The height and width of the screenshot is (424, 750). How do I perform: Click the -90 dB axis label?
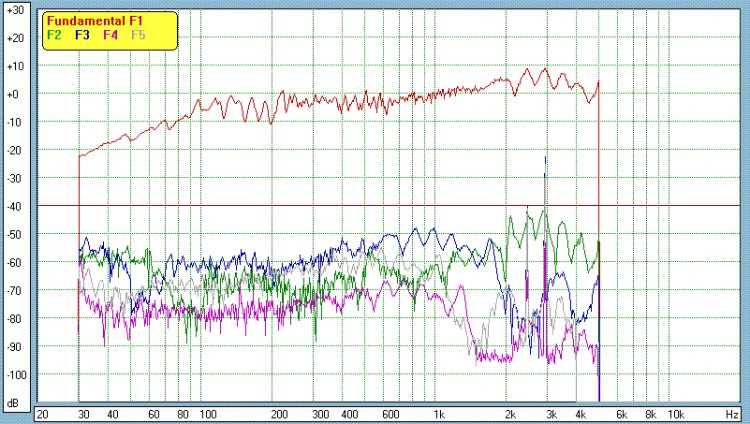pos(15,346)
